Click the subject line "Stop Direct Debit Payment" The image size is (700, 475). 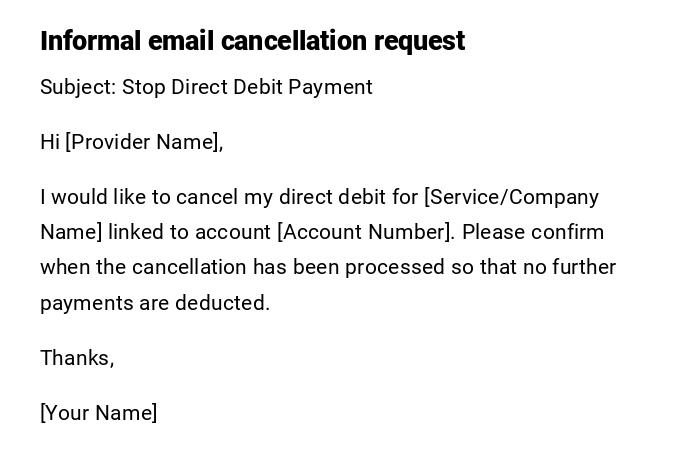coord(247,87)
